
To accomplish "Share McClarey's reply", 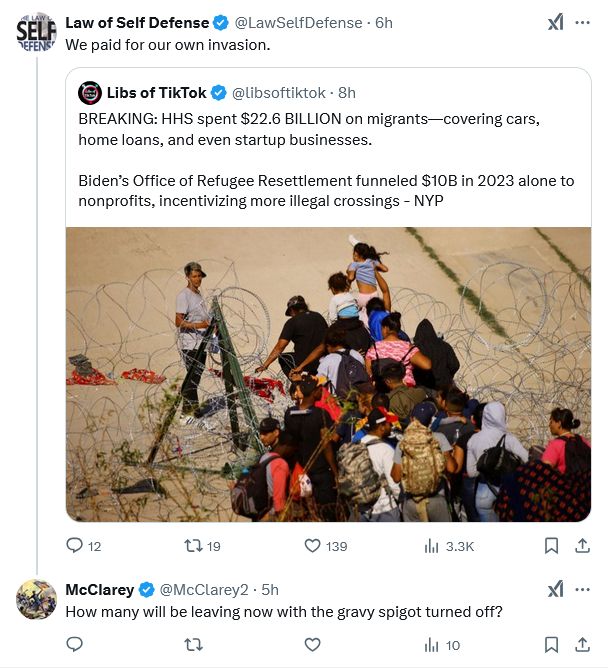I will pos(582,645).
